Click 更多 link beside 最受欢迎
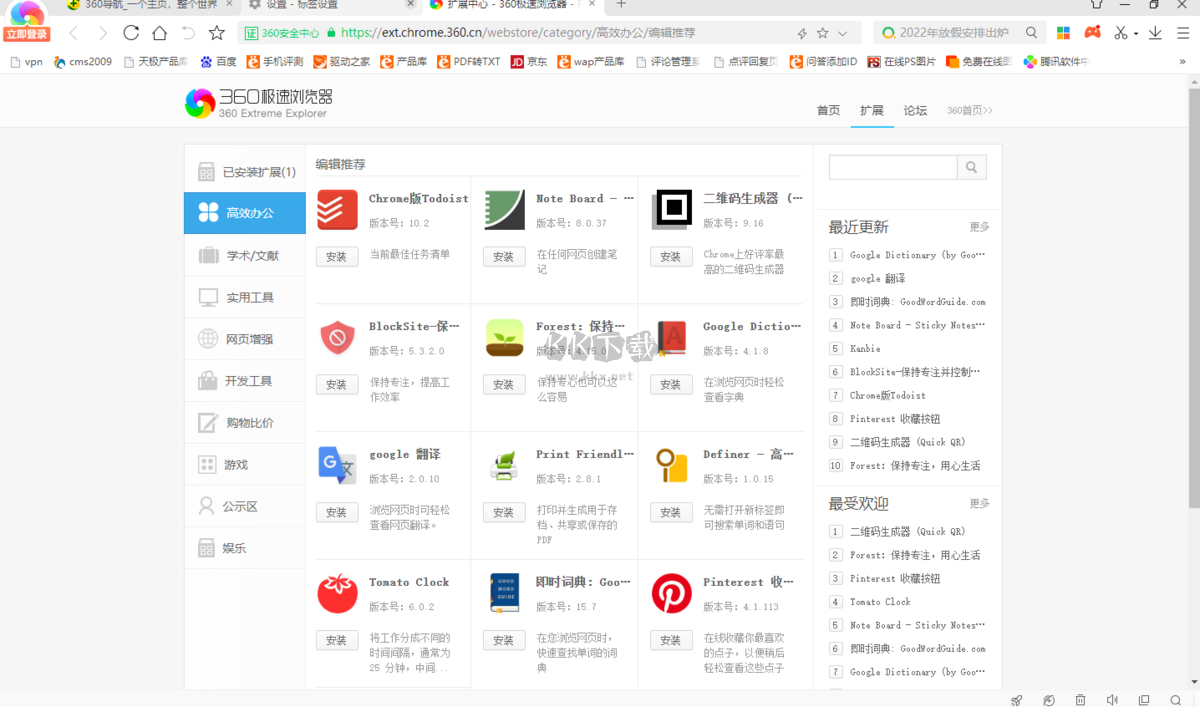Viewport: 1200px width, 707px height. point(979,503)
